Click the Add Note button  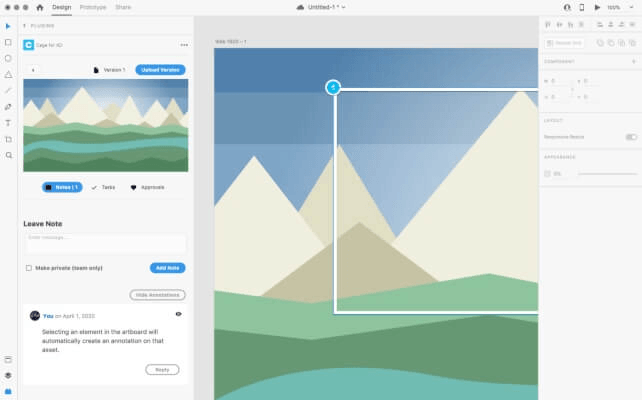tap(167, 268)
